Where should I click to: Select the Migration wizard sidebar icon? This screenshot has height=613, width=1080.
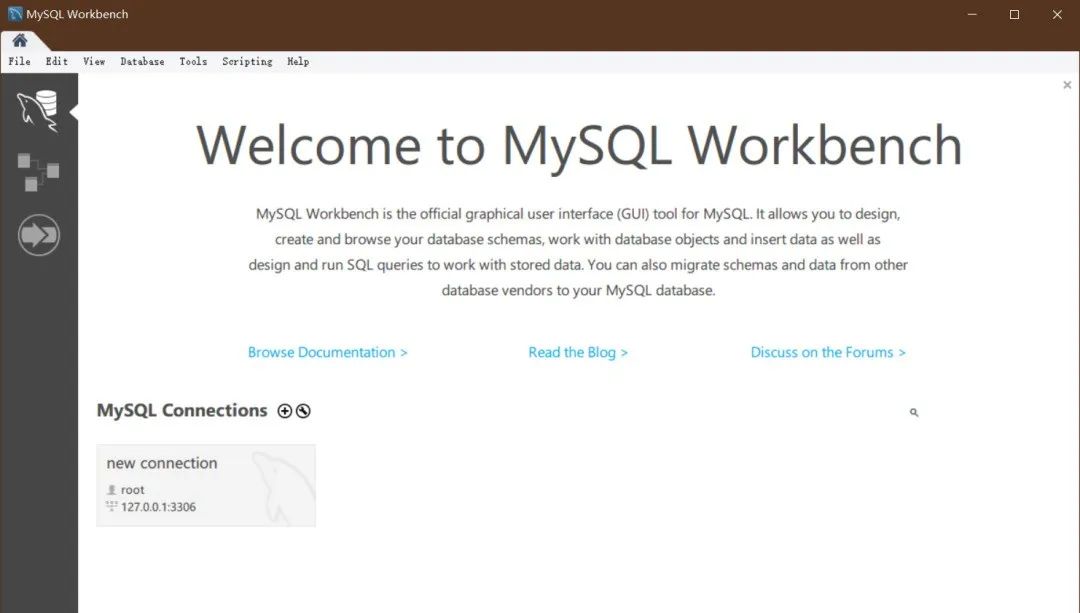click(x=39, y=236)
